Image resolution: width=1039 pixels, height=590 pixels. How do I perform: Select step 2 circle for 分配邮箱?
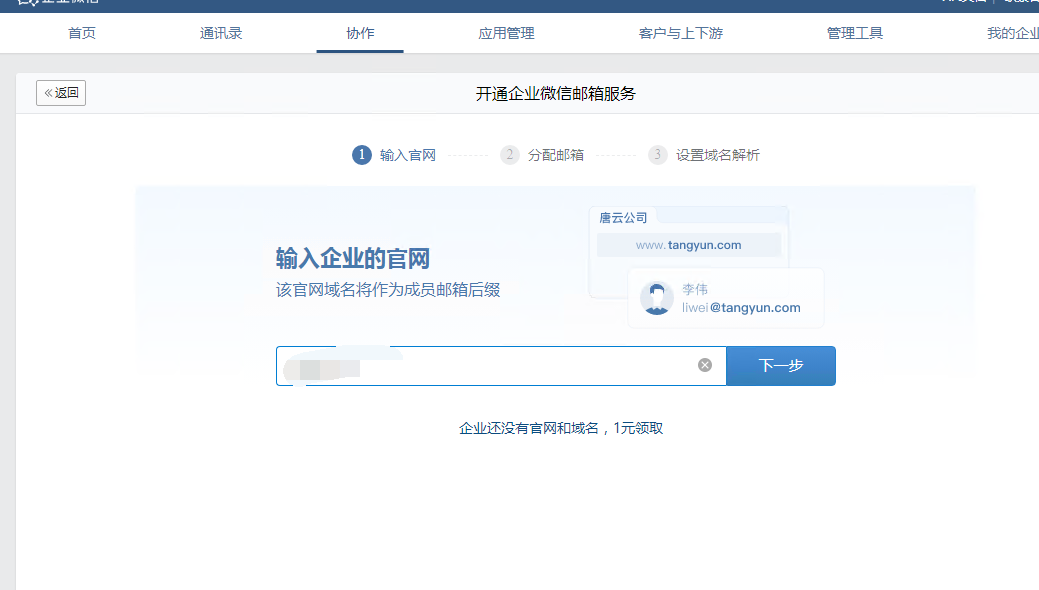coord(510,155)
